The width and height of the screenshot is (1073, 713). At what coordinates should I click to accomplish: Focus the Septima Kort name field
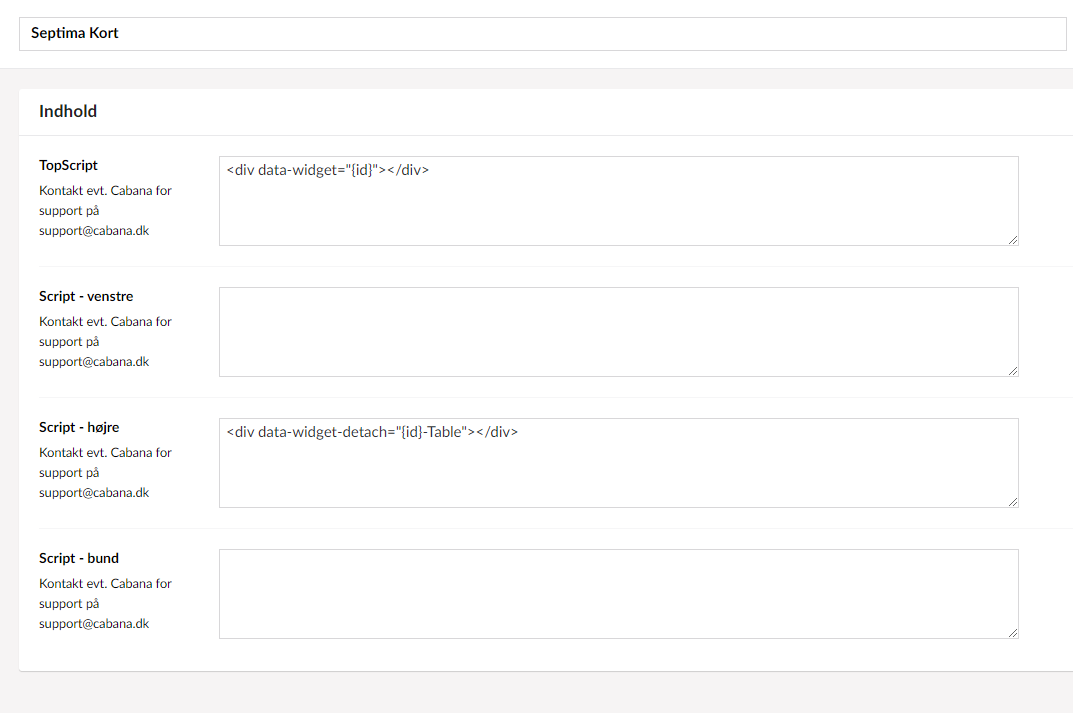(x=542, y=34)
